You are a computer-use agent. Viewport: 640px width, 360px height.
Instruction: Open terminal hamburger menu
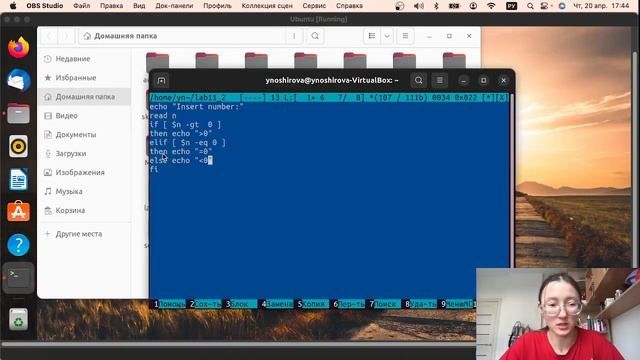tap(440, 80)
